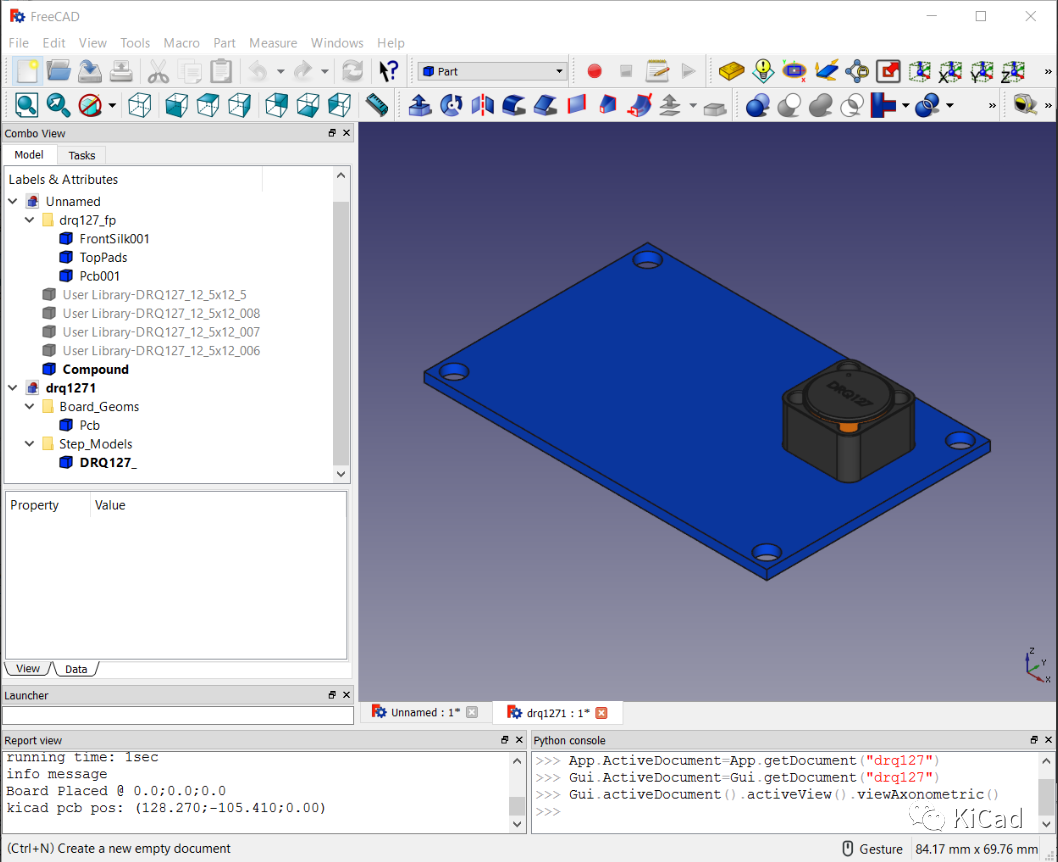This screenshot has height=862, width=1058.
Task: Click the Mirror shape icon
Action: (482, 105)
